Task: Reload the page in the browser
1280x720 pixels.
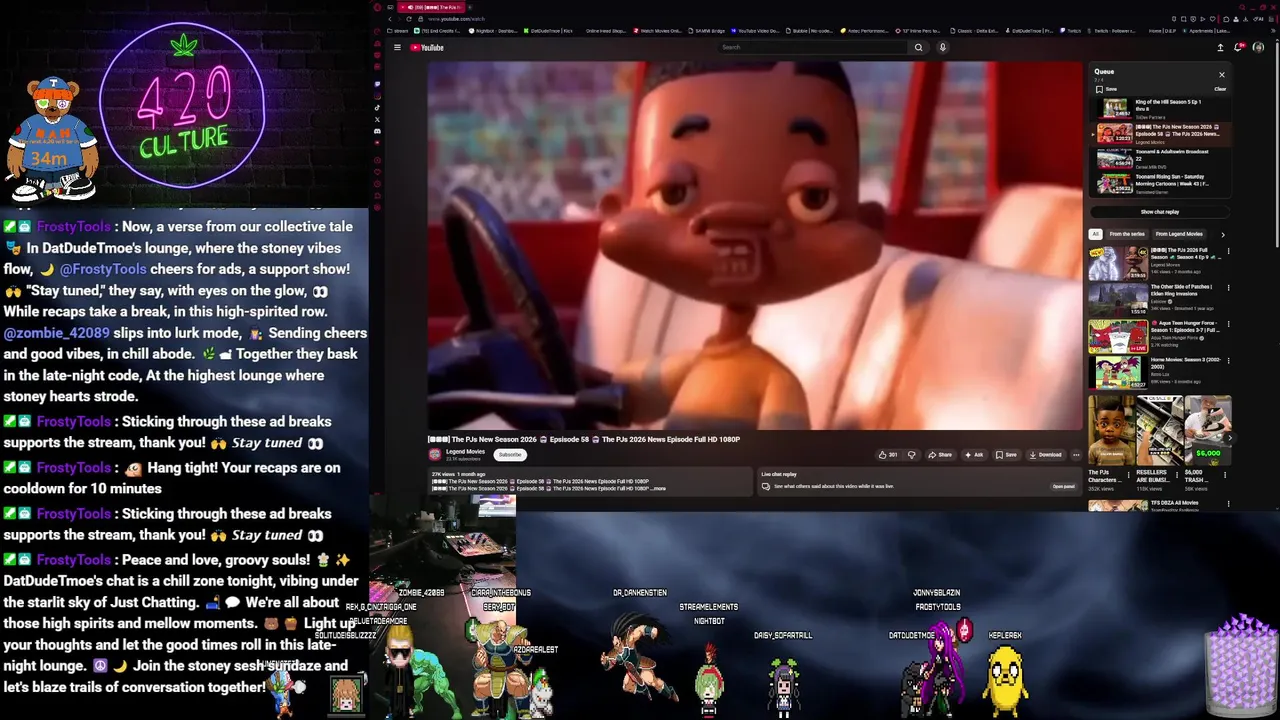Action: (x=408, y=19)
